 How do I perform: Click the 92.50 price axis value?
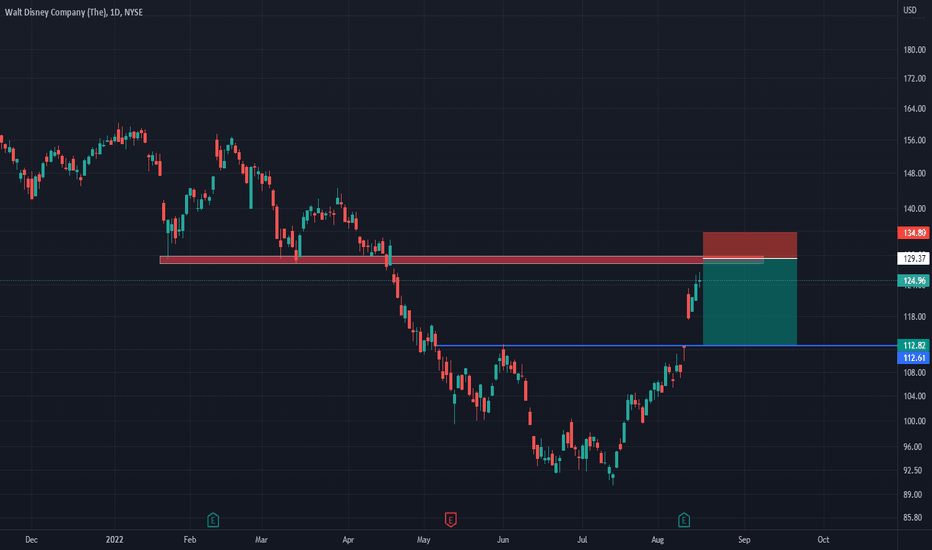[x=912, y=470]
